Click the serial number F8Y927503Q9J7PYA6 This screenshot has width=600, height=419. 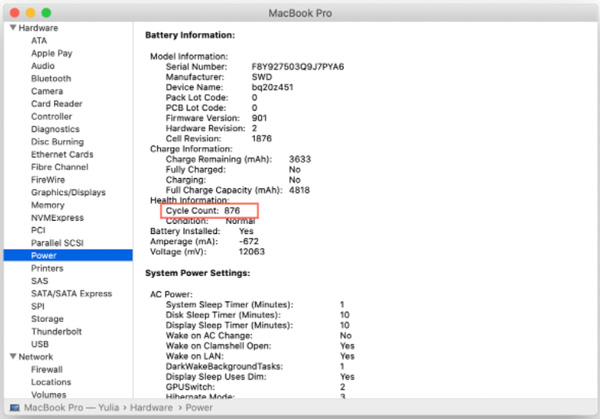pos(298,67)
